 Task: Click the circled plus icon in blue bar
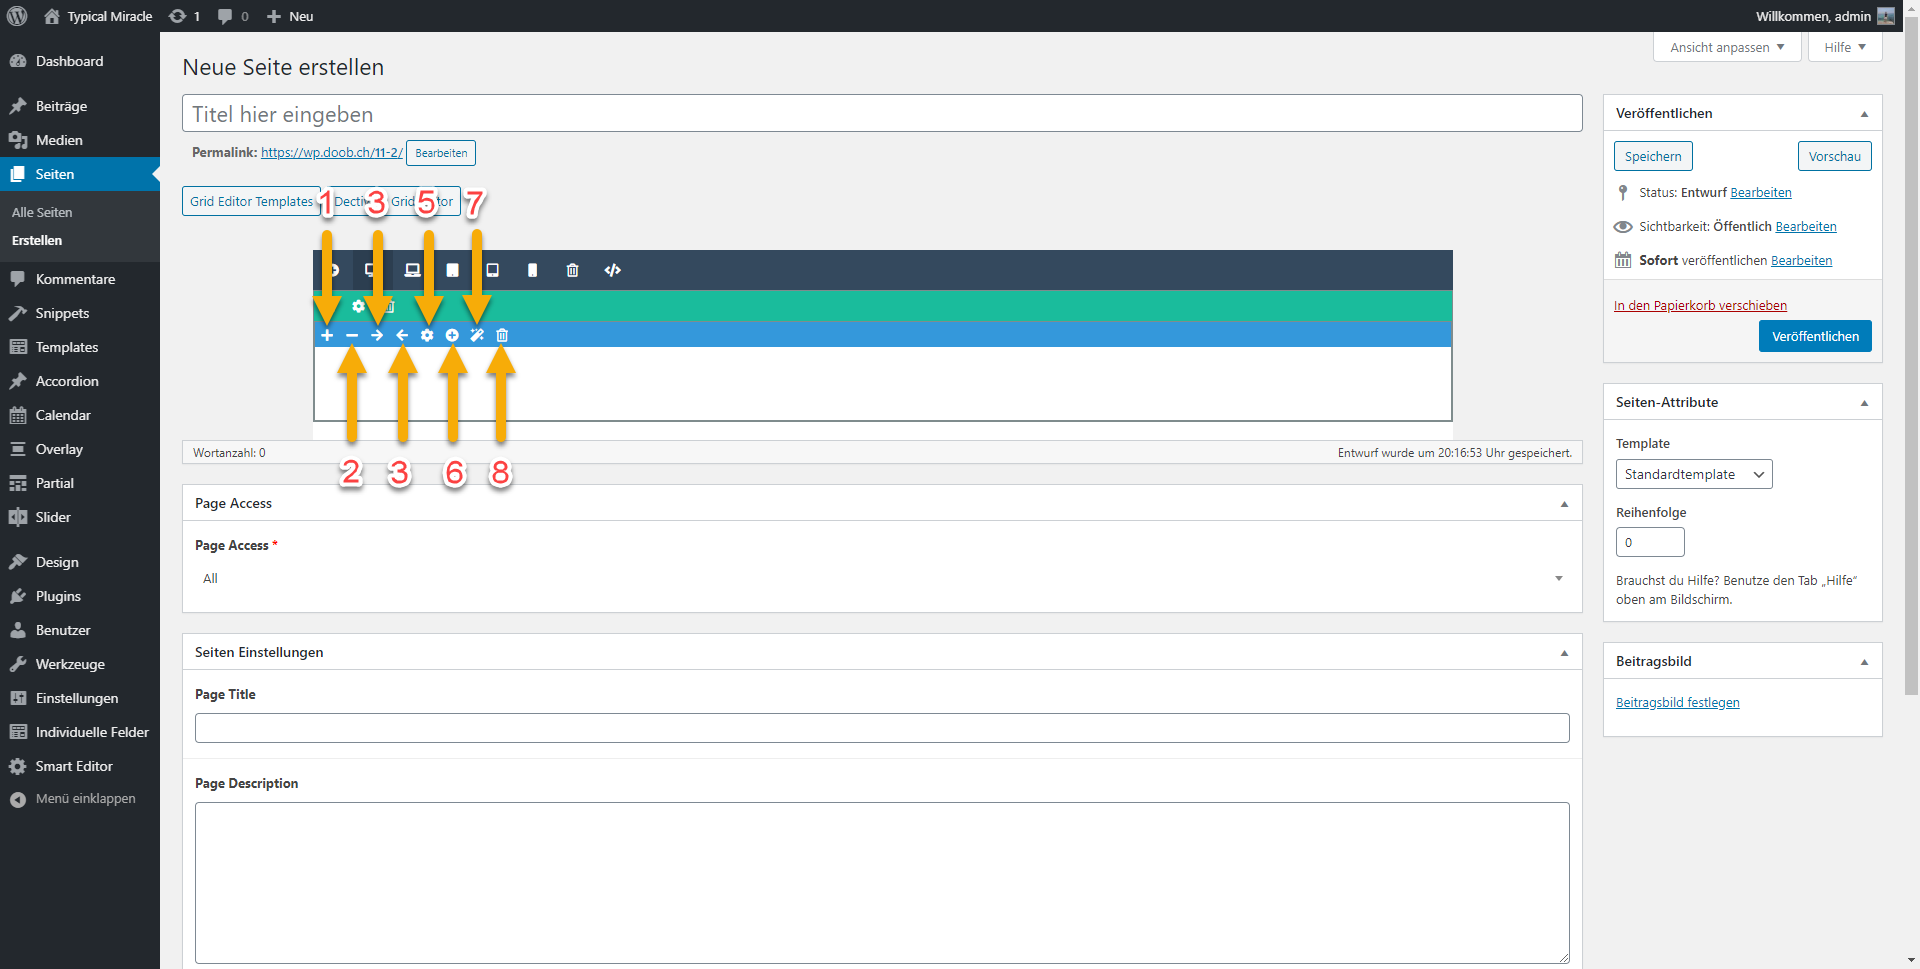coord(452,335)
